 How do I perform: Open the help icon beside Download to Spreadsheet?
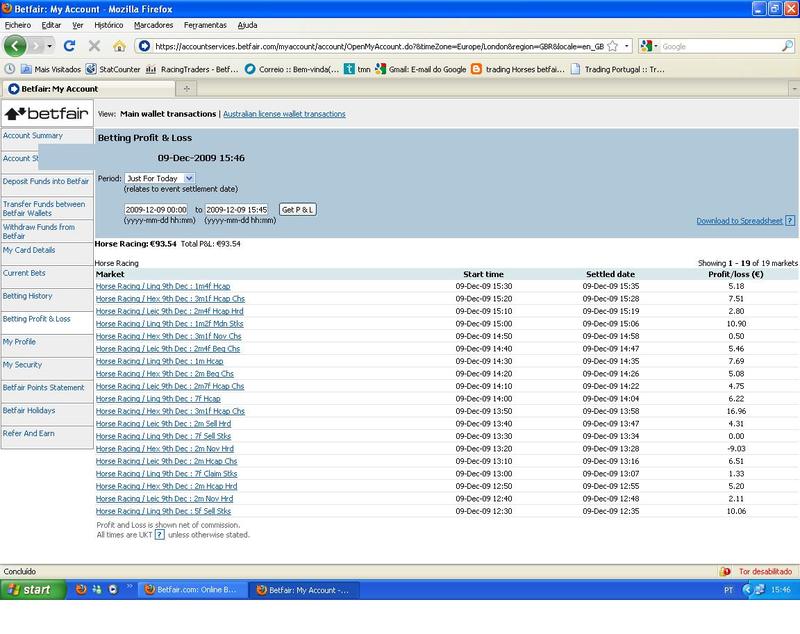(790, 221)
